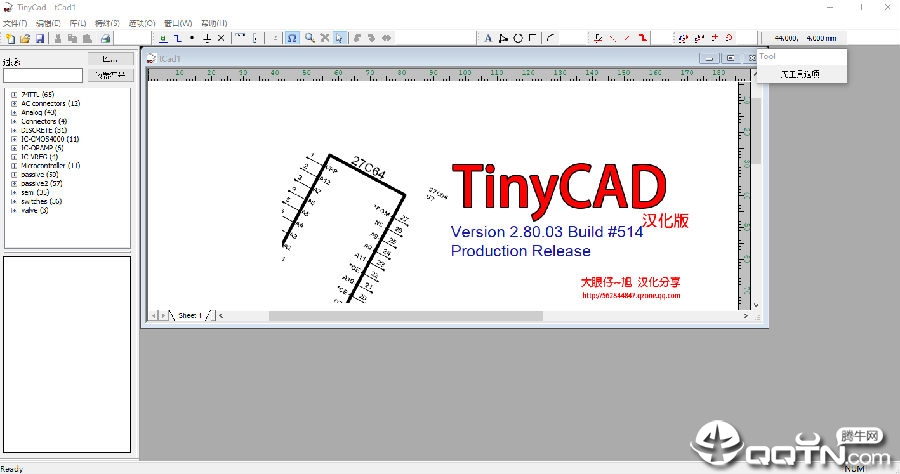Click the Cut scissors icon
The image size is (900, 474).
coord(58,38)
